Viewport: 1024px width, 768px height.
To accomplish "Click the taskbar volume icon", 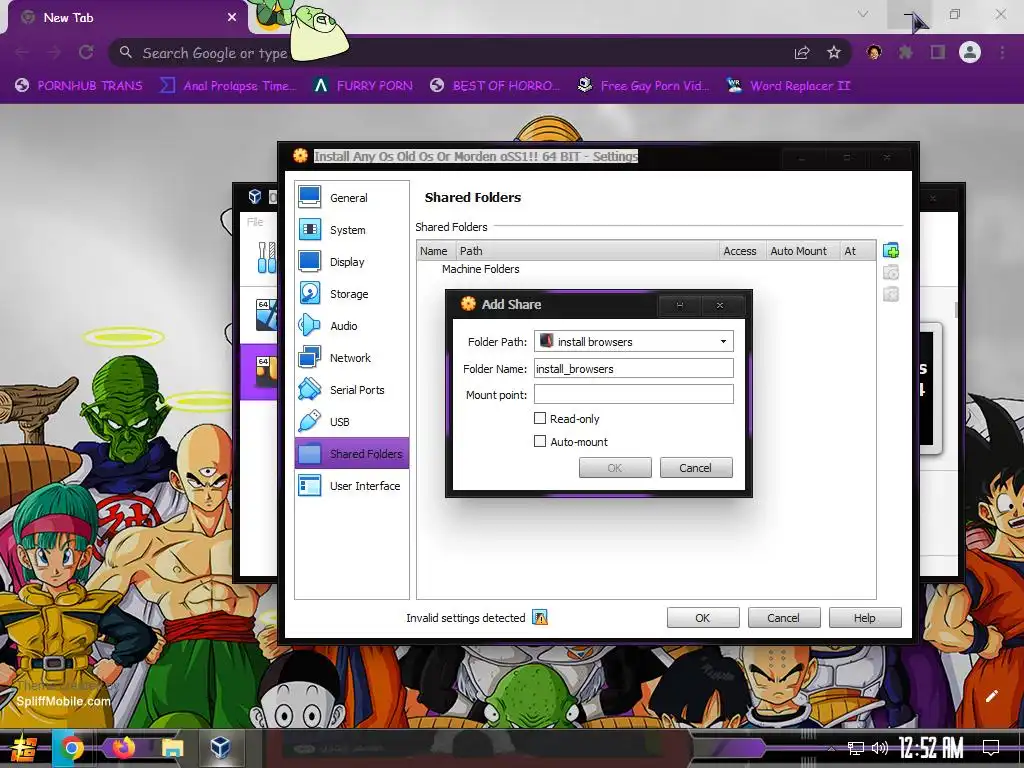I will click(x=880, y=748).
